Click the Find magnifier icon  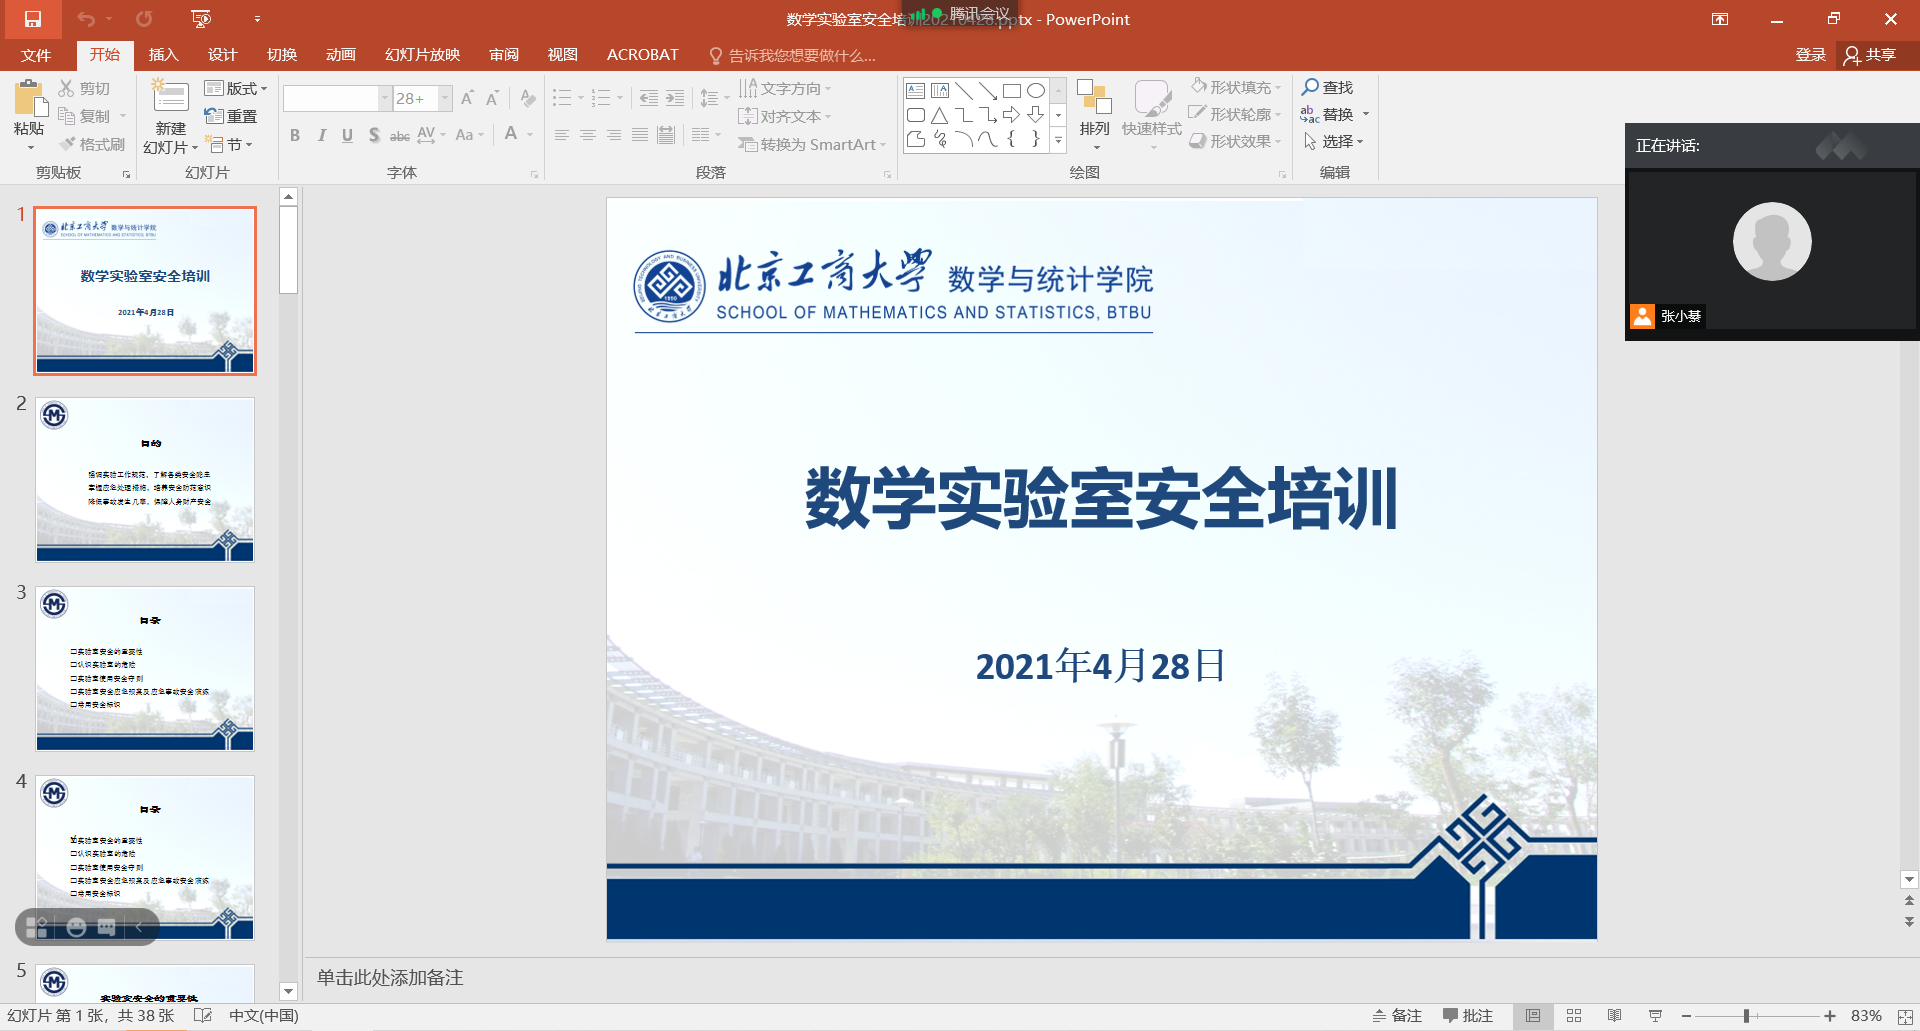[1310, 87]
